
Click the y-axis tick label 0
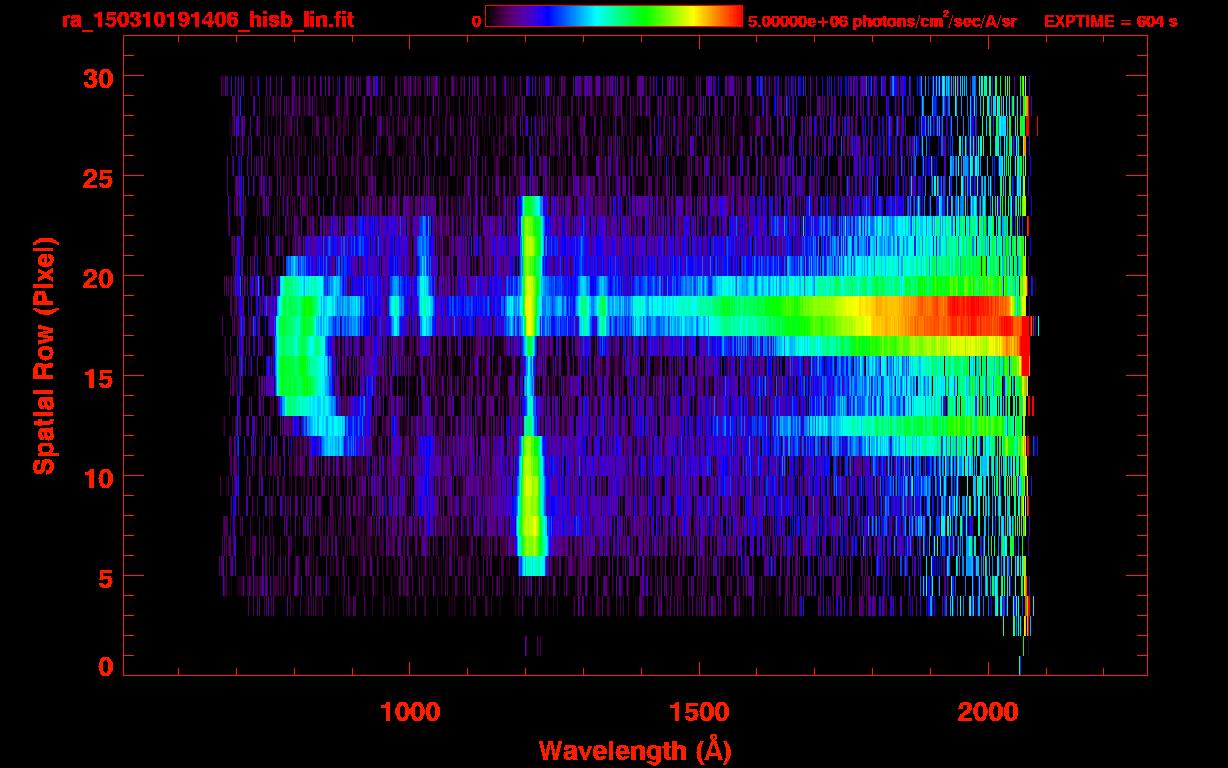pyautogui.click(x=104, y=666)
